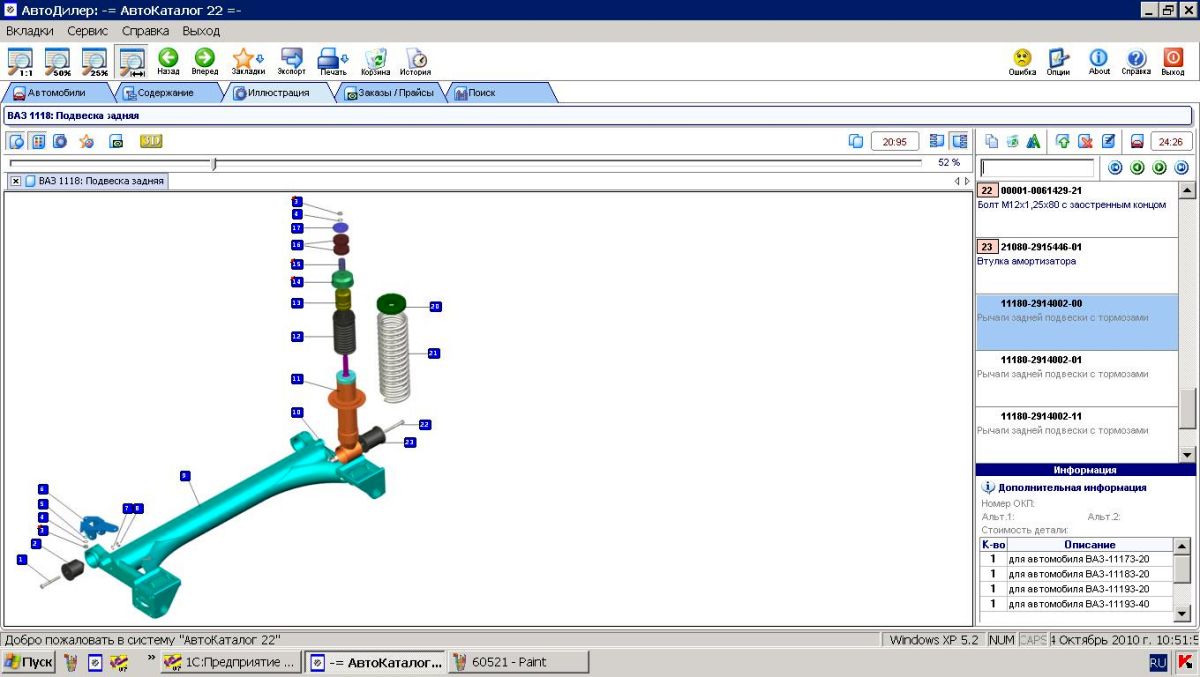Open the About dialog

tap(1099, 61)
